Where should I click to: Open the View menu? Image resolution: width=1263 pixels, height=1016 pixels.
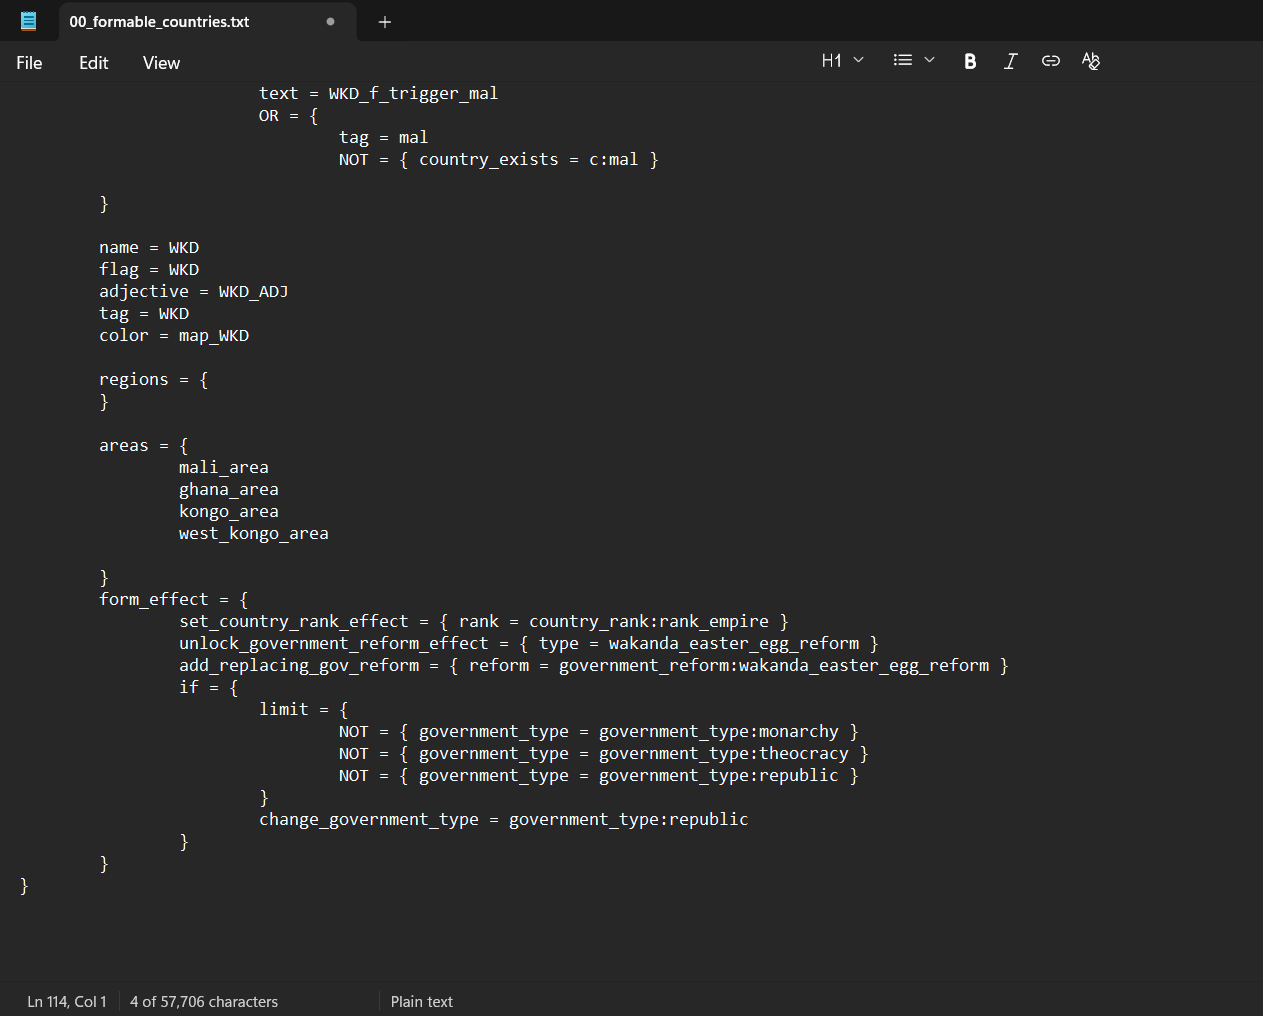pyautogui.click(x=161, y=63)
